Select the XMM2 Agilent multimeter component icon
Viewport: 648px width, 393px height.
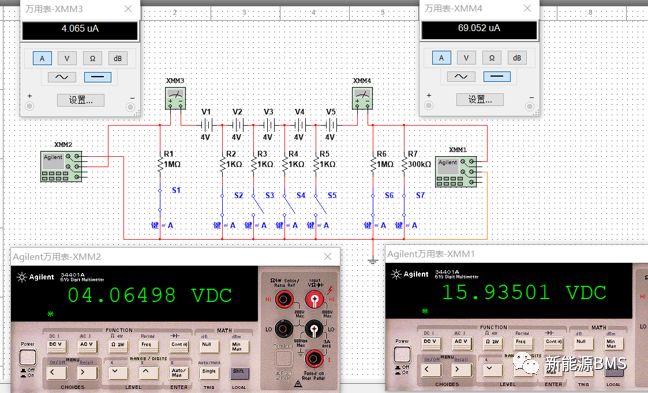click(61, 167)
